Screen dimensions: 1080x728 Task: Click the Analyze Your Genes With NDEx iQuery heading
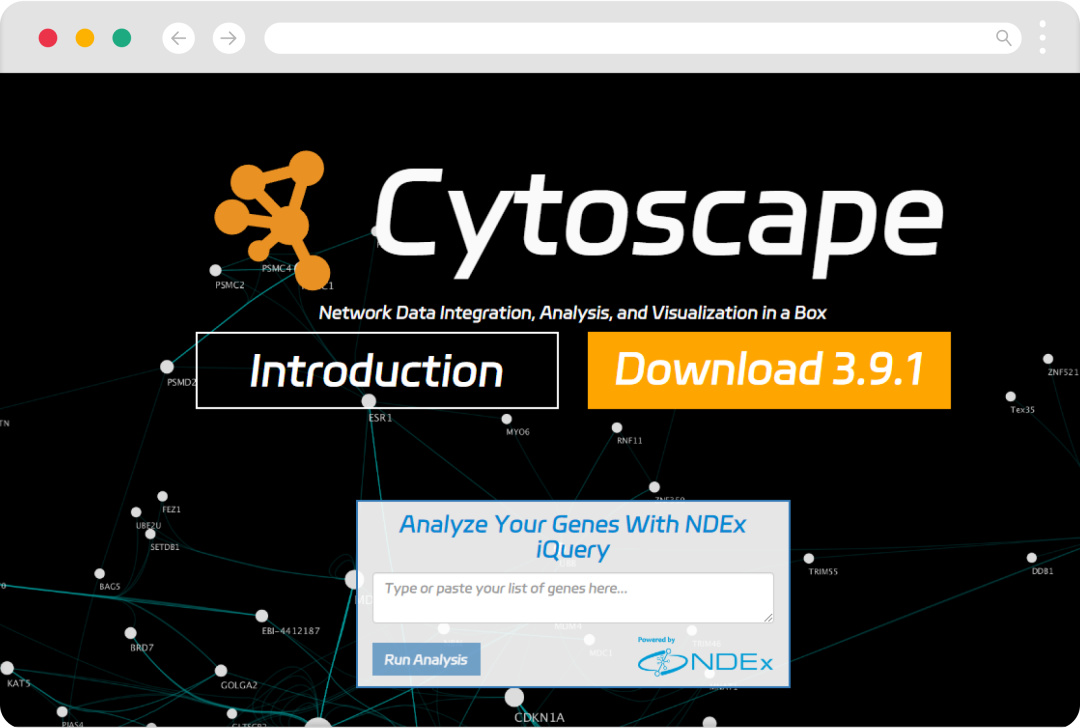coord(573,537)
